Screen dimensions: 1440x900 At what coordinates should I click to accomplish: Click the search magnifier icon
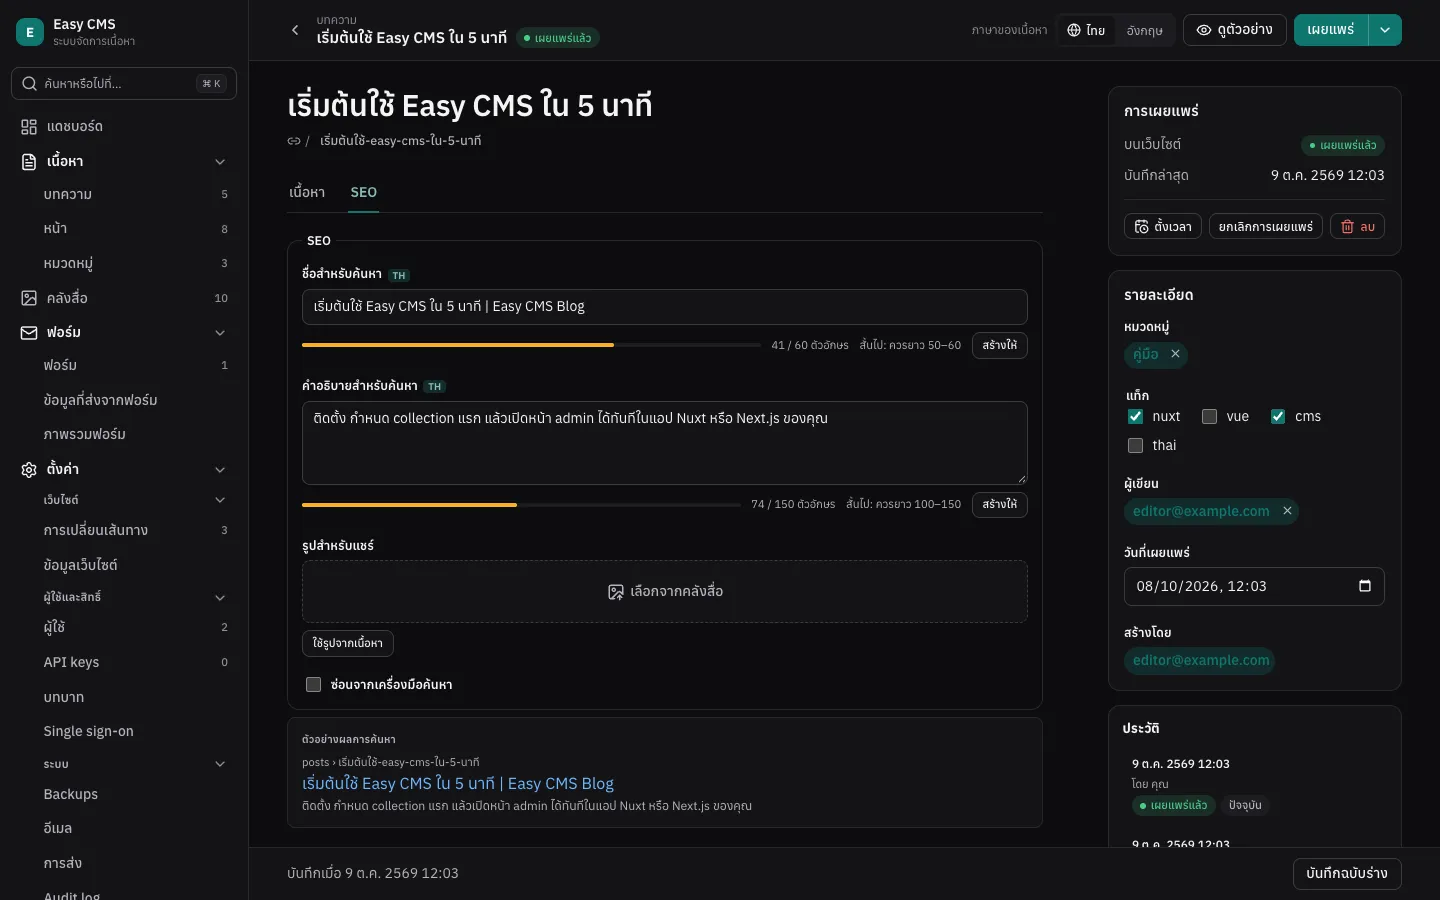30,84
